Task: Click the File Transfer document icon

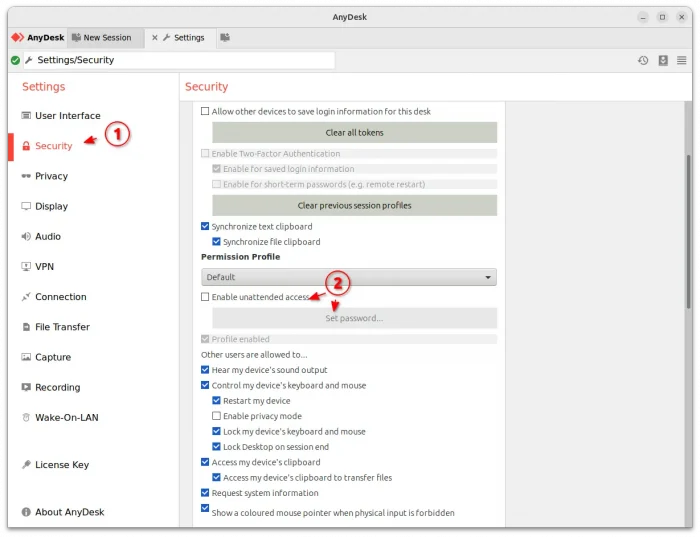Action: pos(26,327)
